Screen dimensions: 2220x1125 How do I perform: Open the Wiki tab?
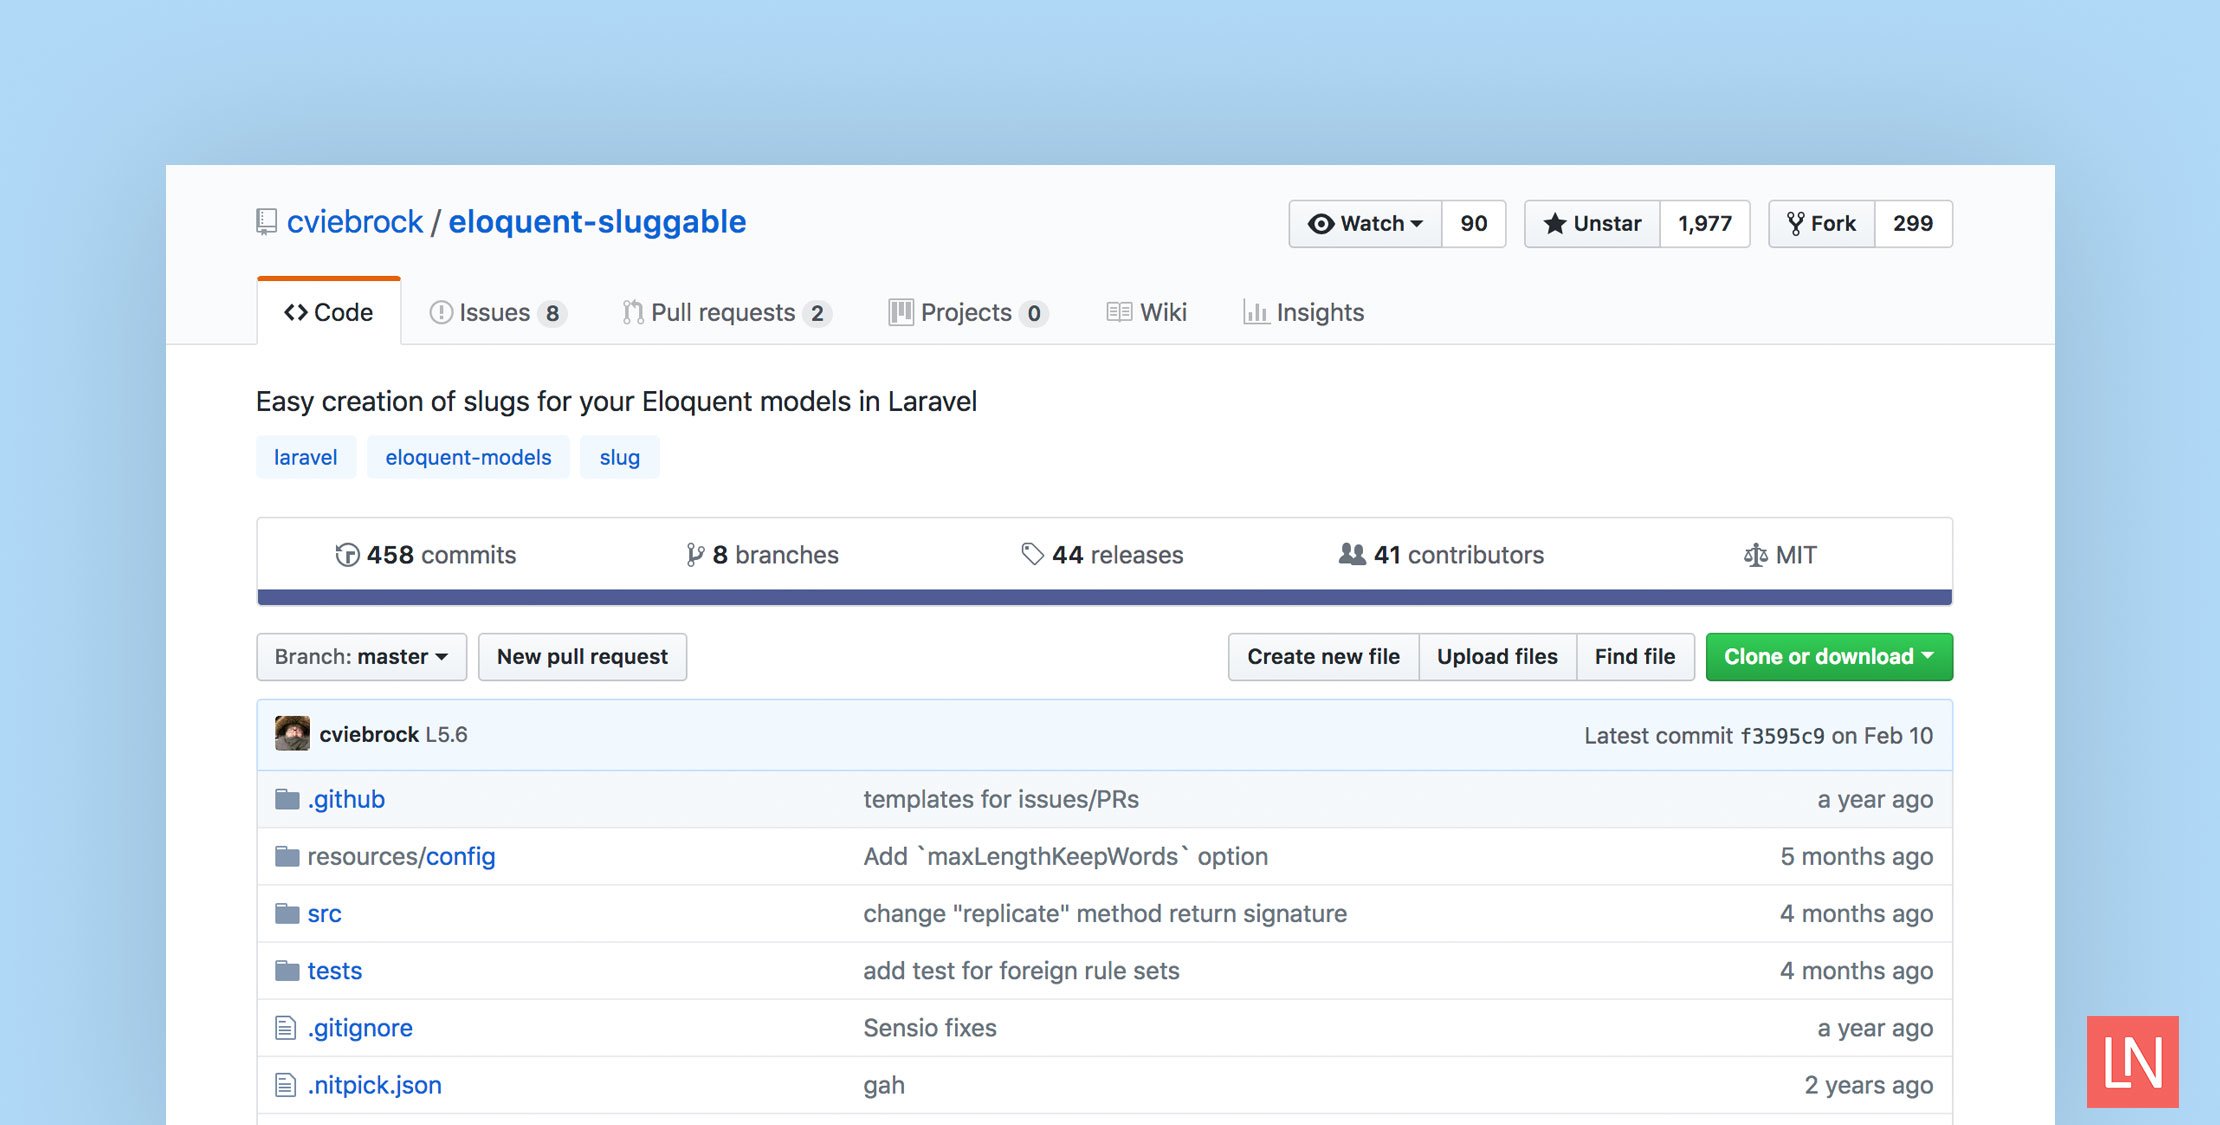(1147, 313)
